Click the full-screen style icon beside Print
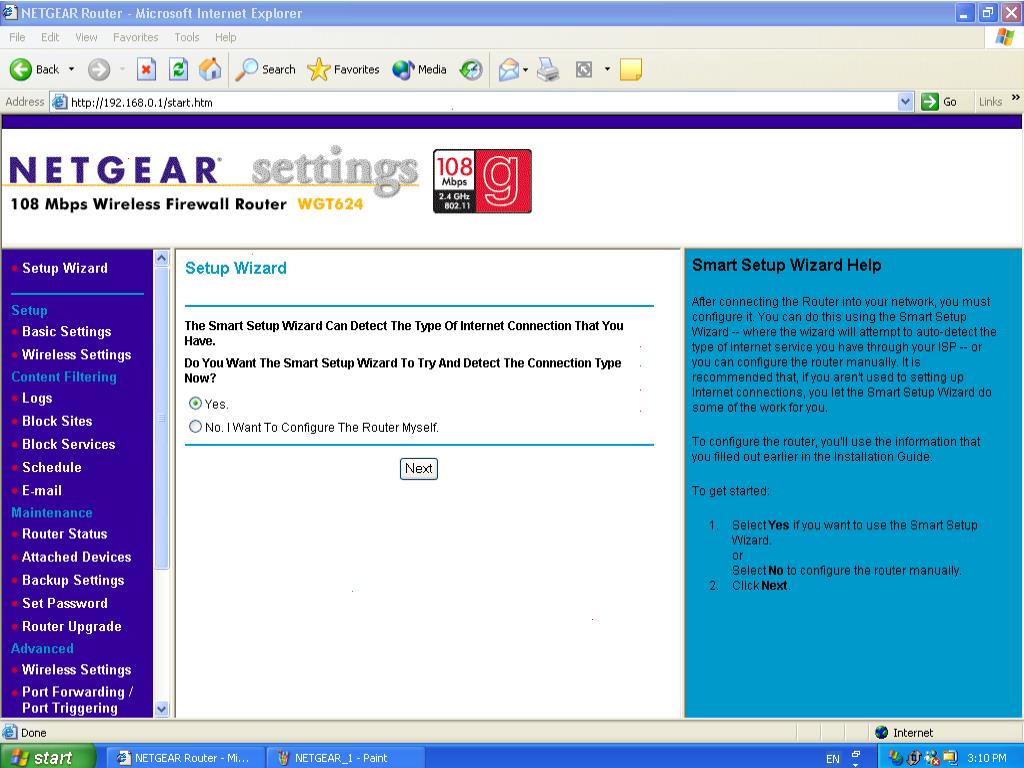Screen dimensions: 1024x768 [x=584, y=69]
